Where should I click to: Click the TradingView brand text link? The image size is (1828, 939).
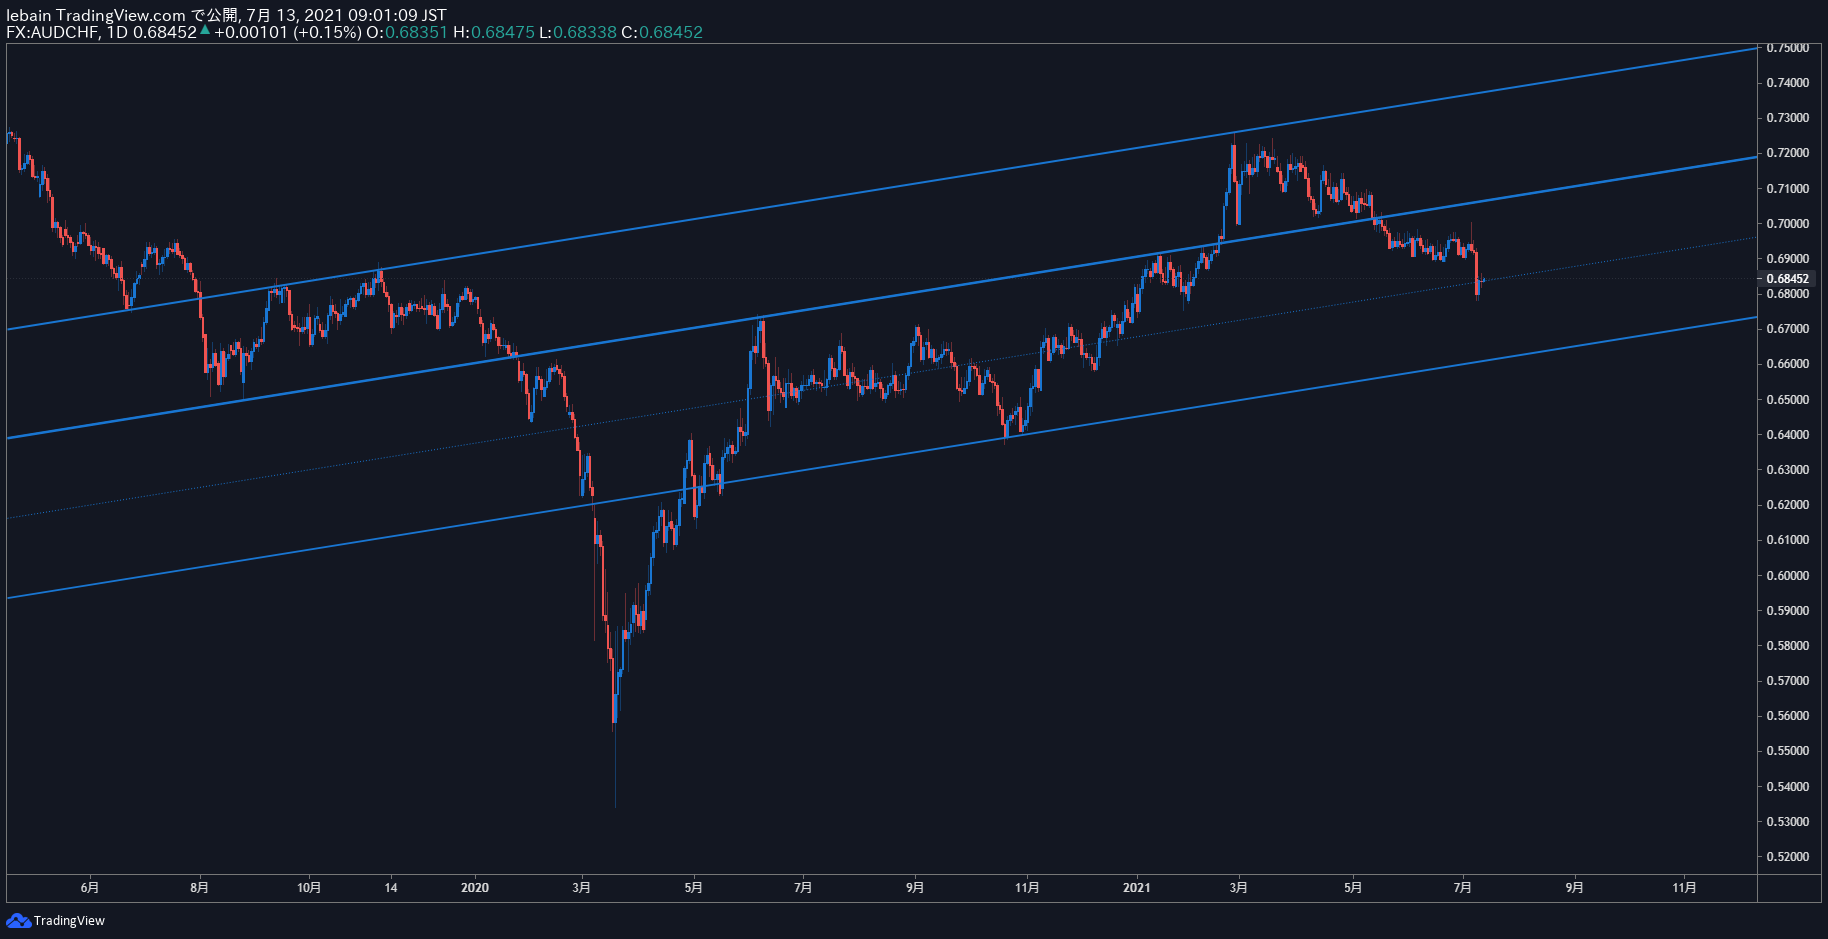69,921
